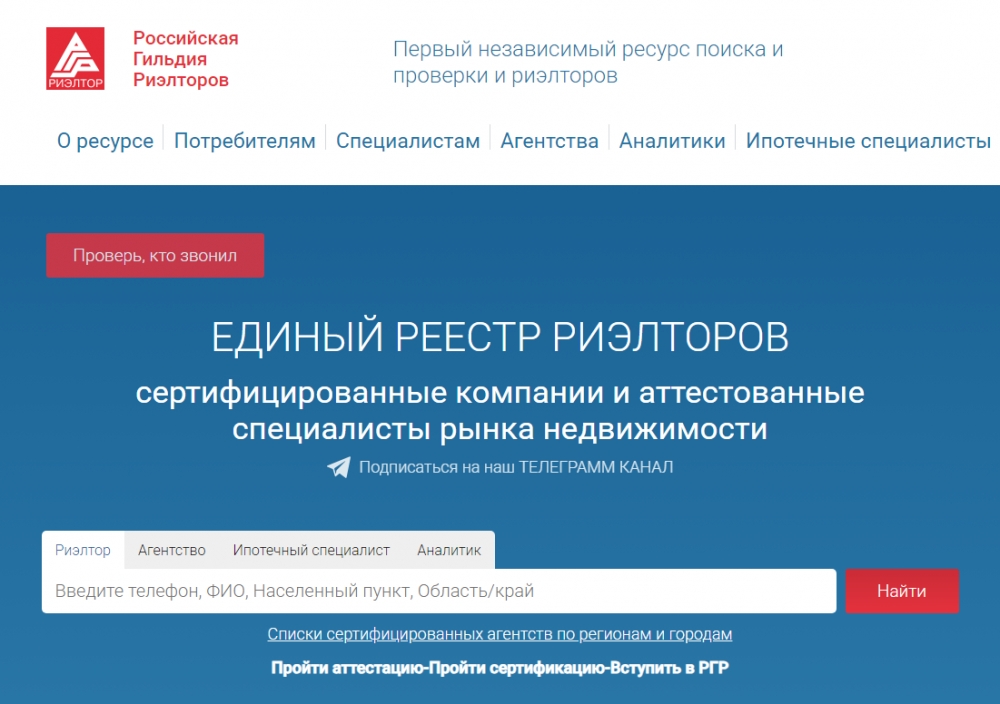
Task: Open the Аналитики section
Action: coord(674,141)
